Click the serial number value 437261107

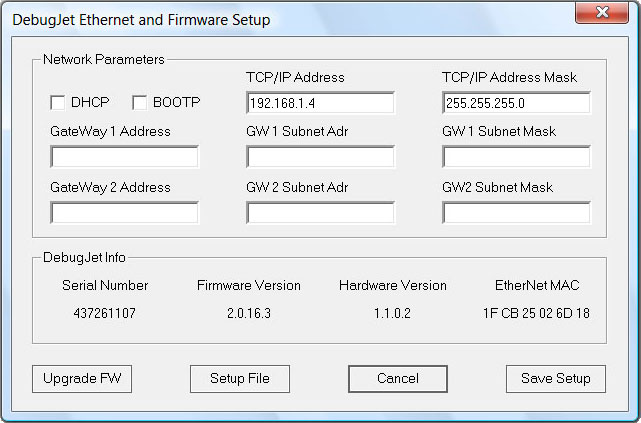[x=105, y=313]
